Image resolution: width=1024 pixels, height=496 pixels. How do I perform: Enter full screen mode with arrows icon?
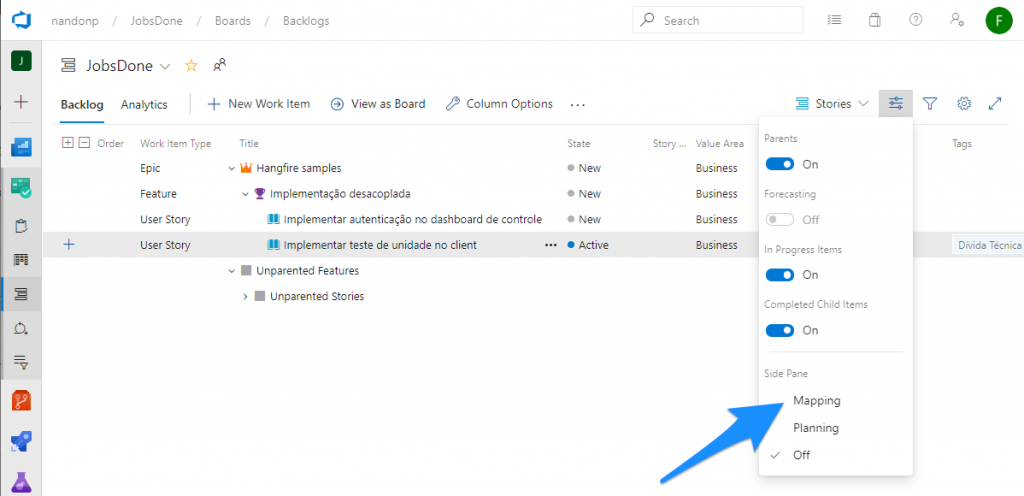tap(995, 103)
